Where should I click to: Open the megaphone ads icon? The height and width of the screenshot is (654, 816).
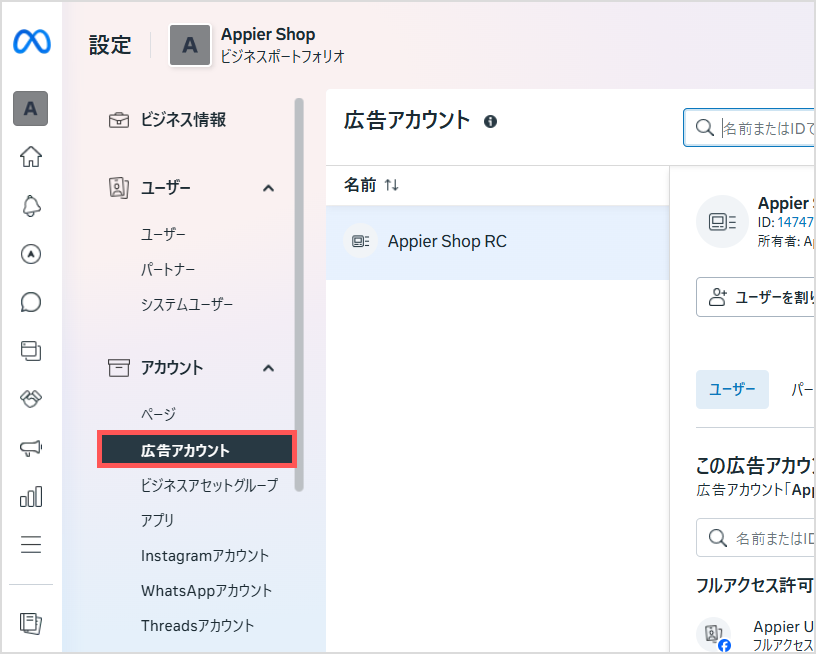31,447
